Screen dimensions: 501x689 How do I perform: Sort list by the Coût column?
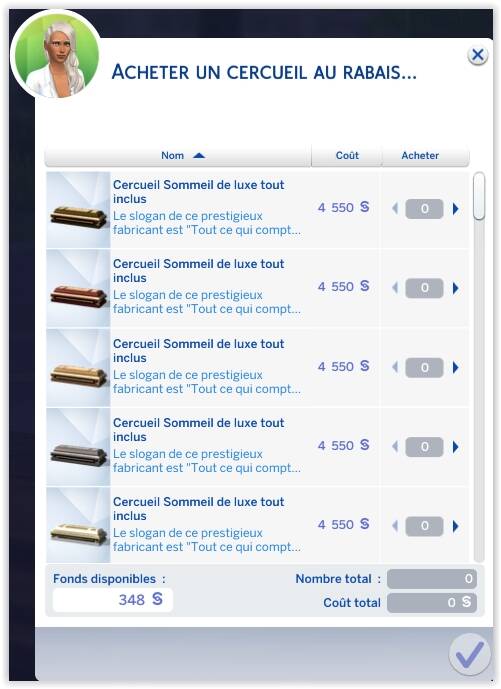[x=347, y=156]
